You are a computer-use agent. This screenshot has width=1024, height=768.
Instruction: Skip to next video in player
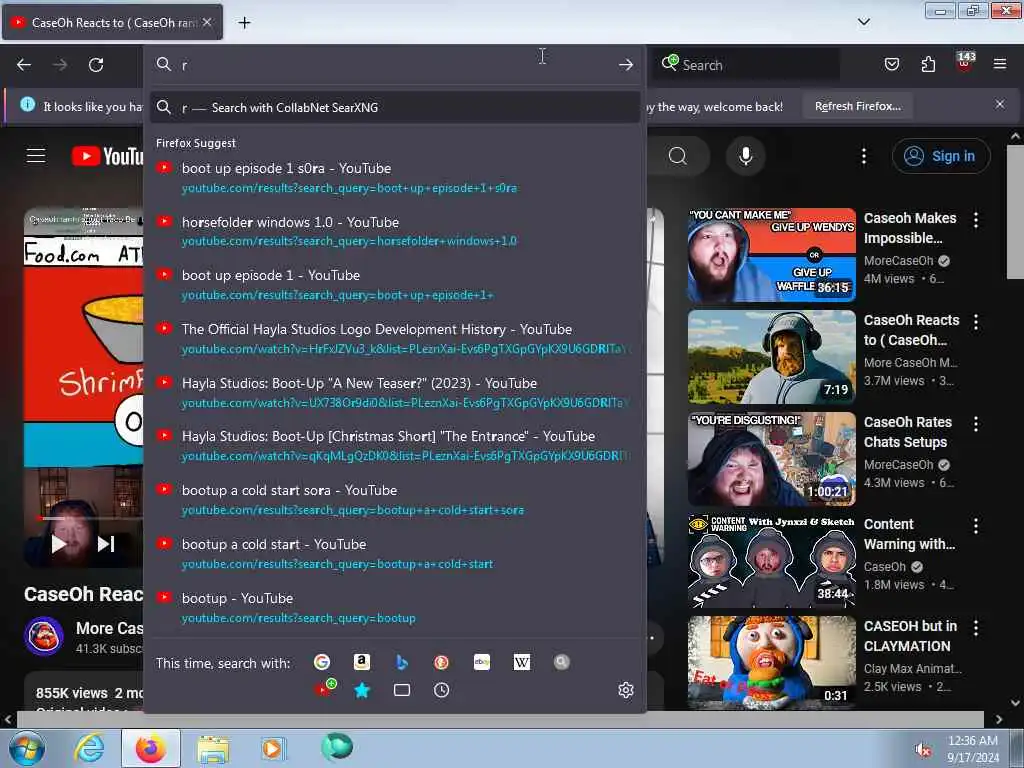(106, 543)
